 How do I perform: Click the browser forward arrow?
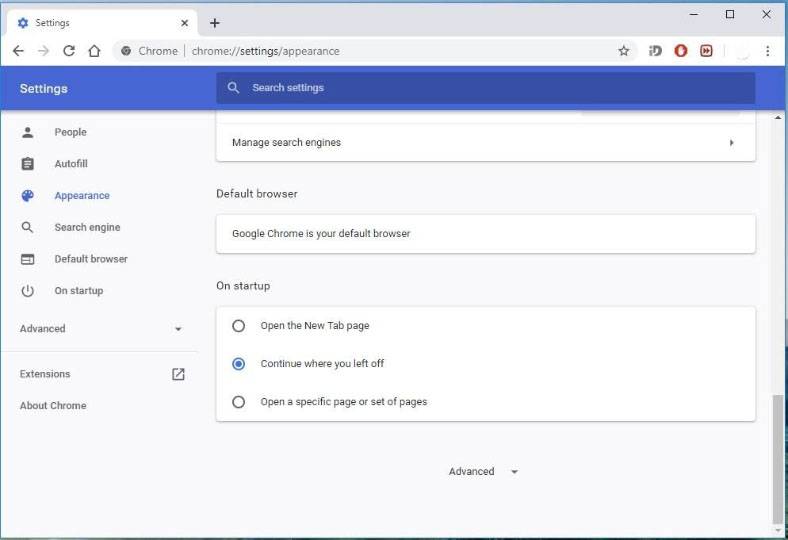(44, 51)
